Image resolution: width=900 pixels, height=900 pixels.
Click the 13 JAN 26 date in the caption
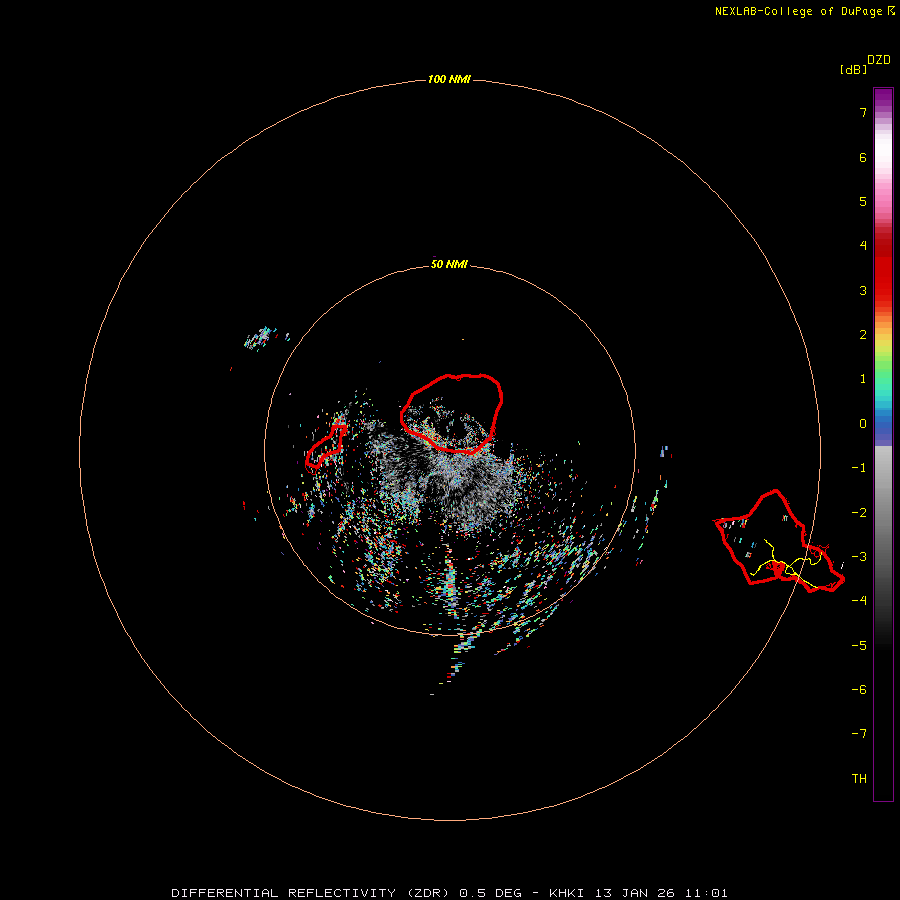click(x=635, y=893)
